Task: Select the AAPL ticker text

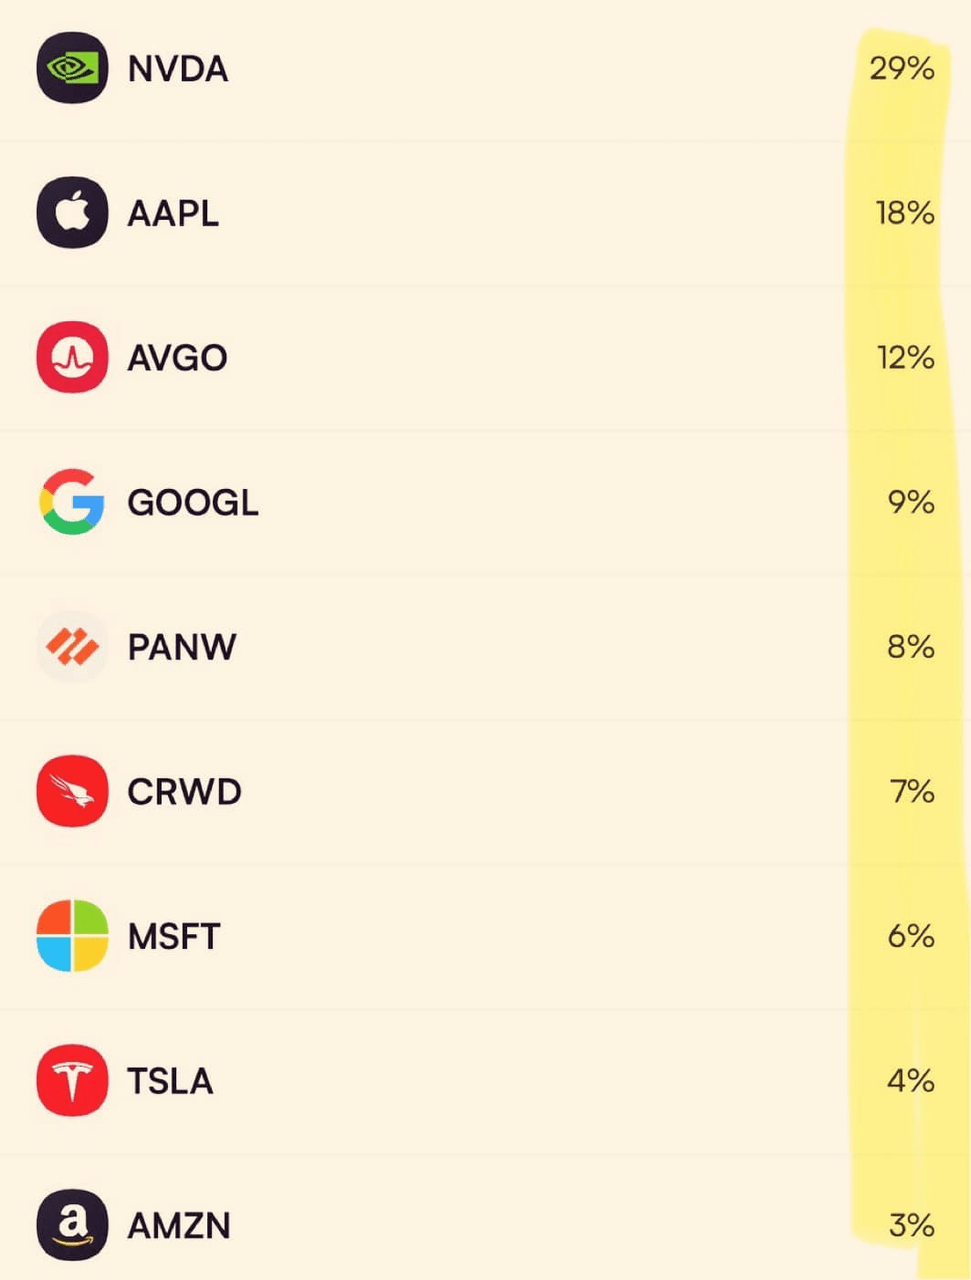Action: 173,213
